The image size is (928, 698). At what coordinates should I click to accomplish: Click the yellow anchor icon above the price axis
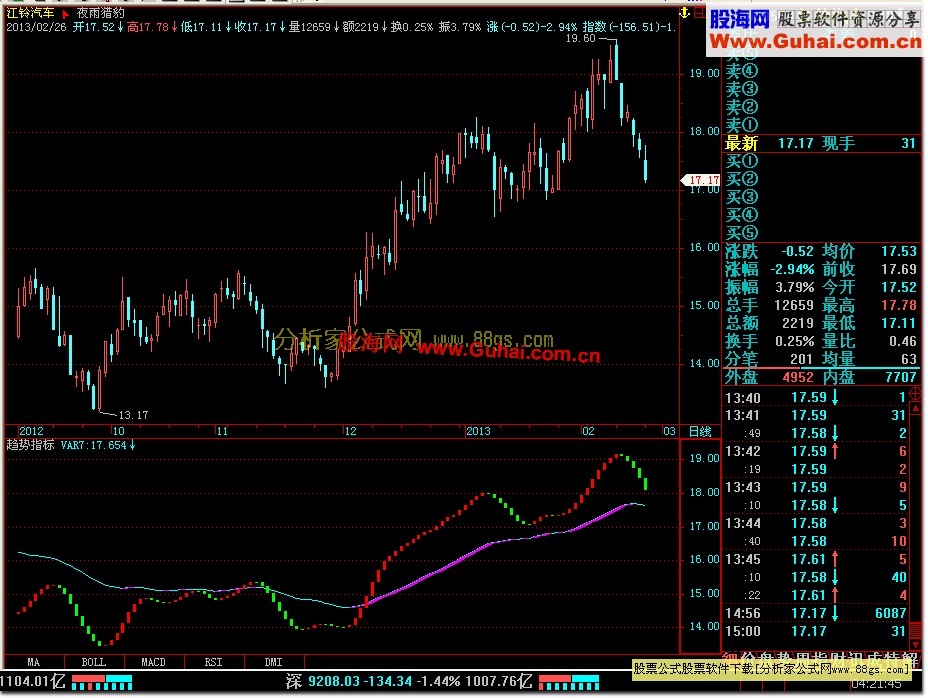tap(685, 12)
